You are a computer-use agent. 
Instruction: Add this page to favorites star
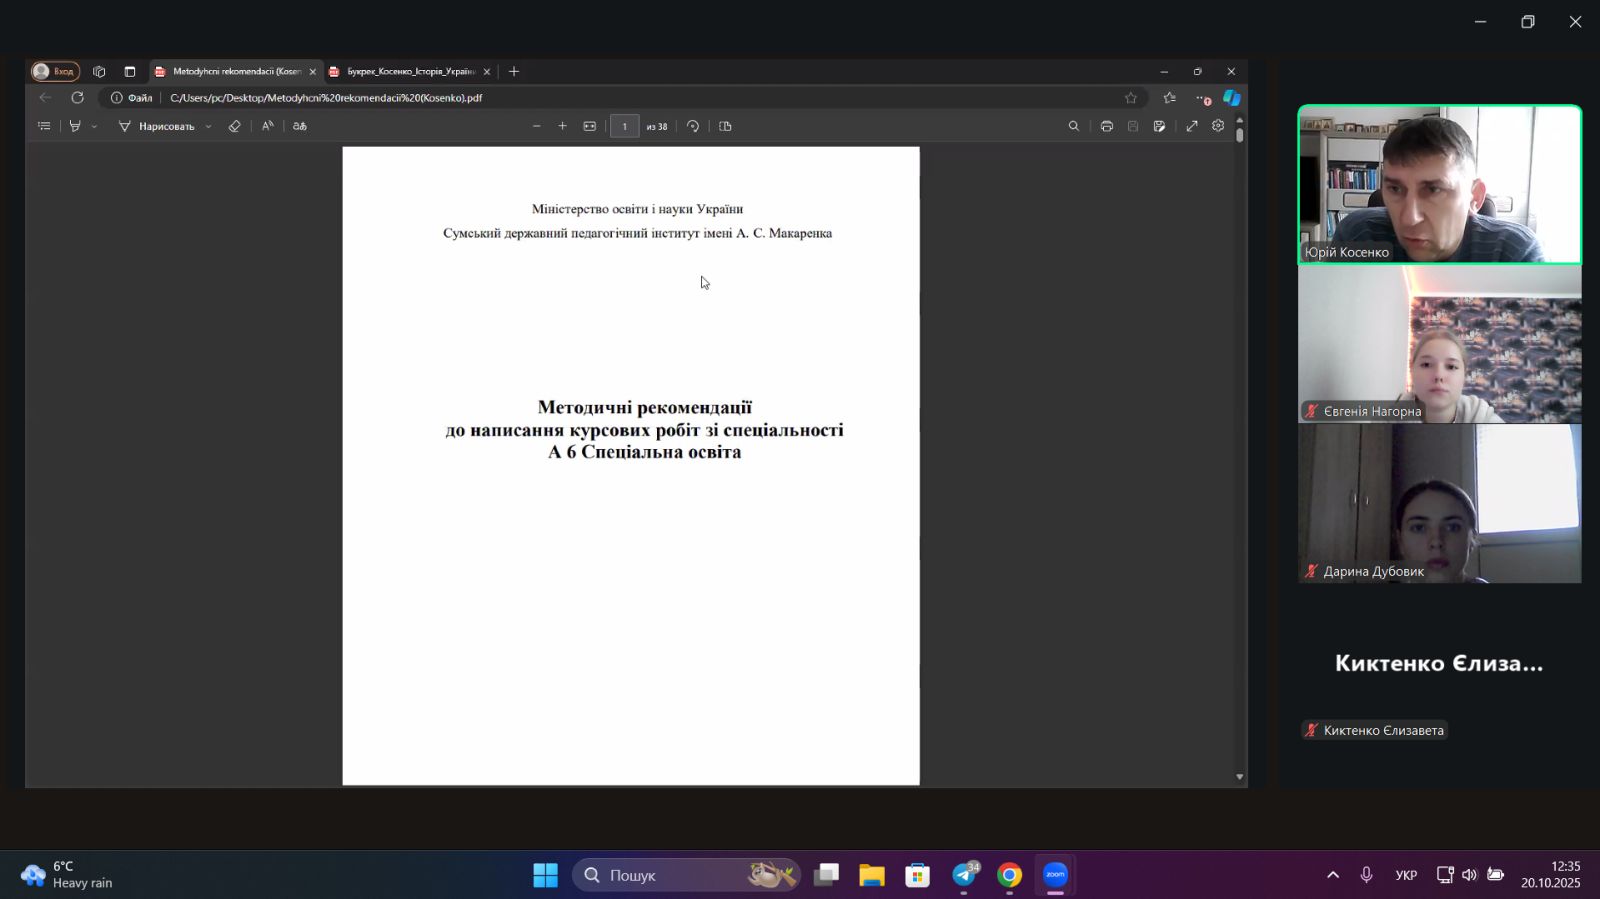tap(1131, 98)
